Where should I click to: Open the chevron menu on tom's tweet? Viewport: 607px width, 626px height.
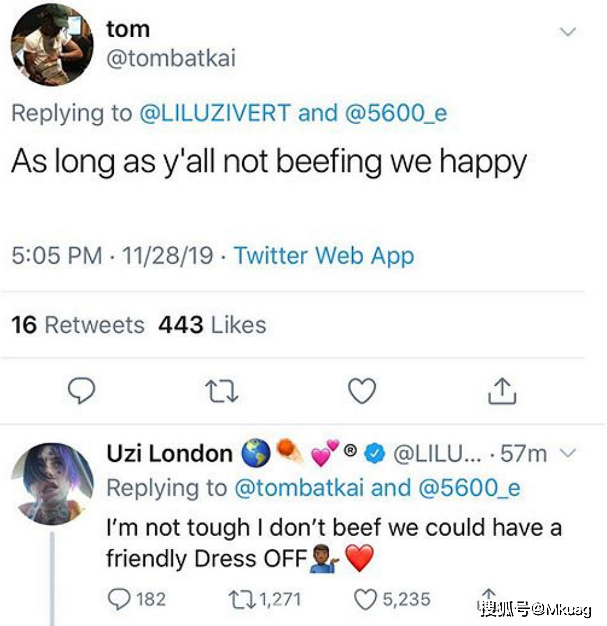pos(567,34)
